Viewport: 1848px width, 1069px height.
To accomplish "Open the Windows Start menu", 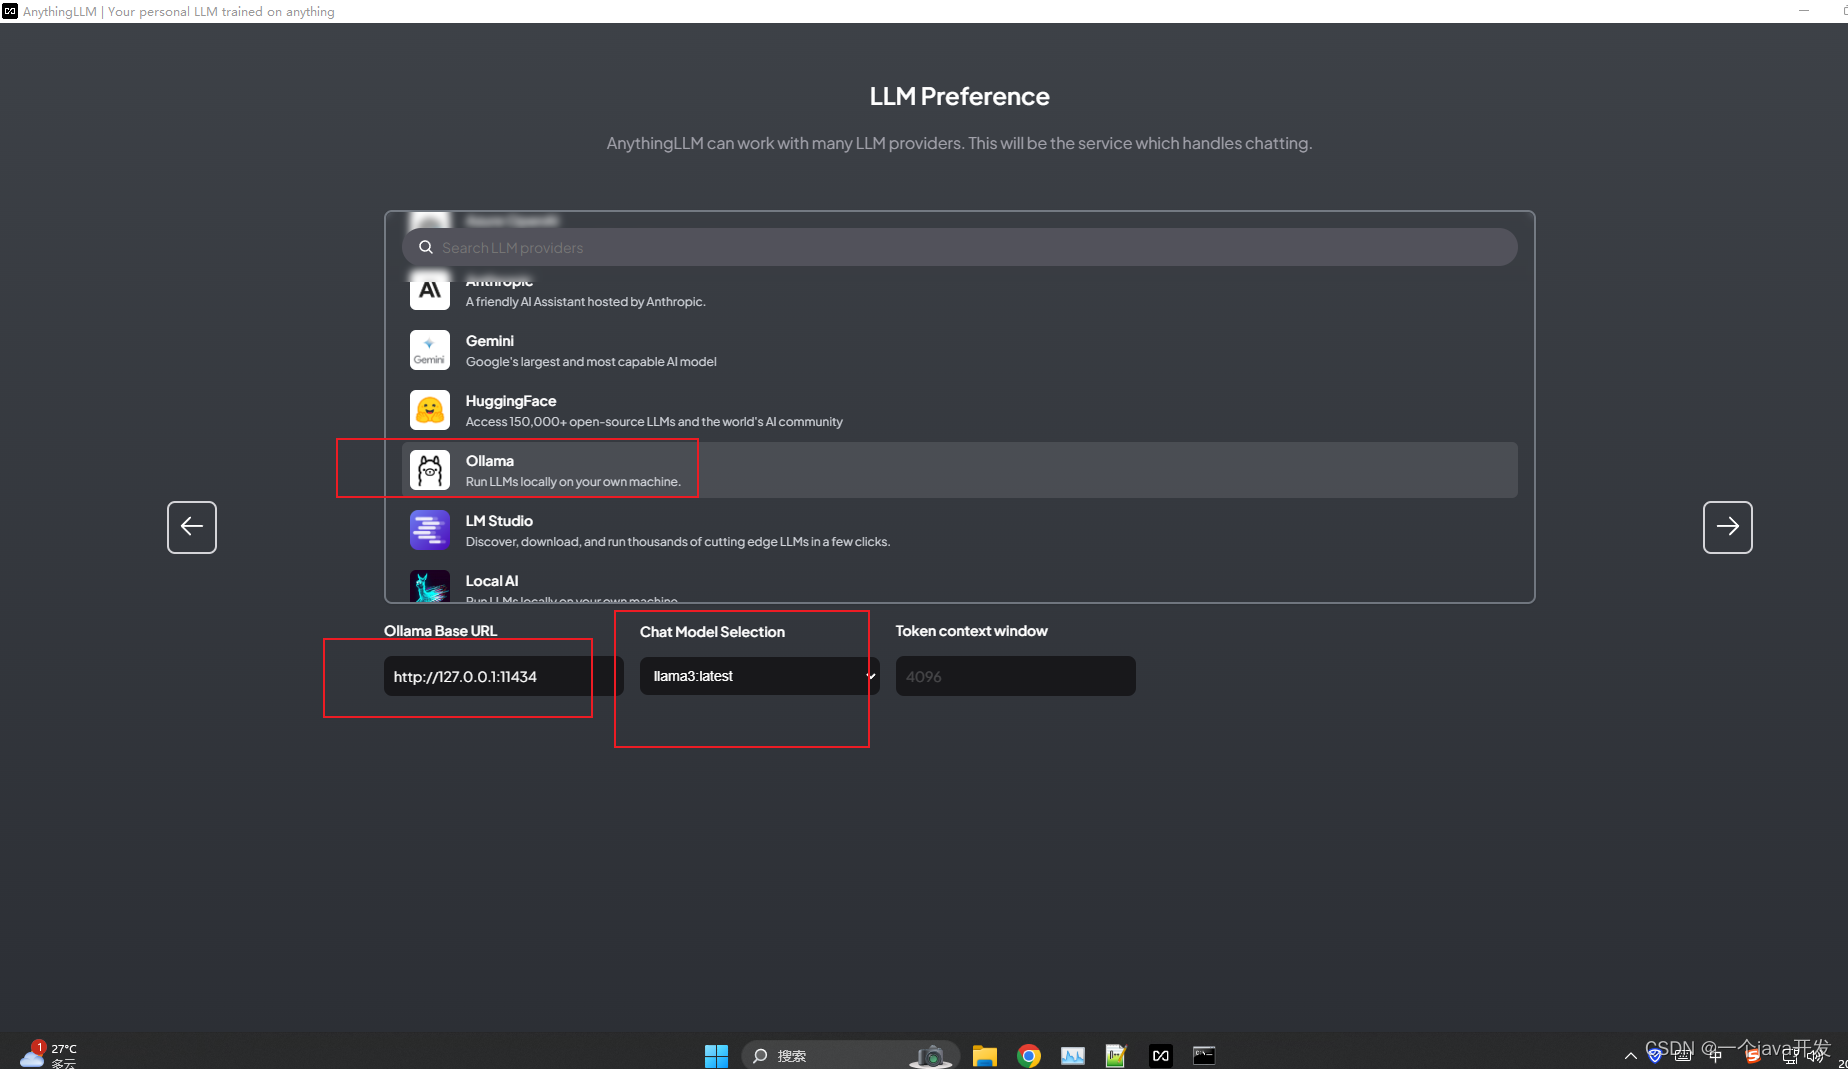I will 716,1055.
